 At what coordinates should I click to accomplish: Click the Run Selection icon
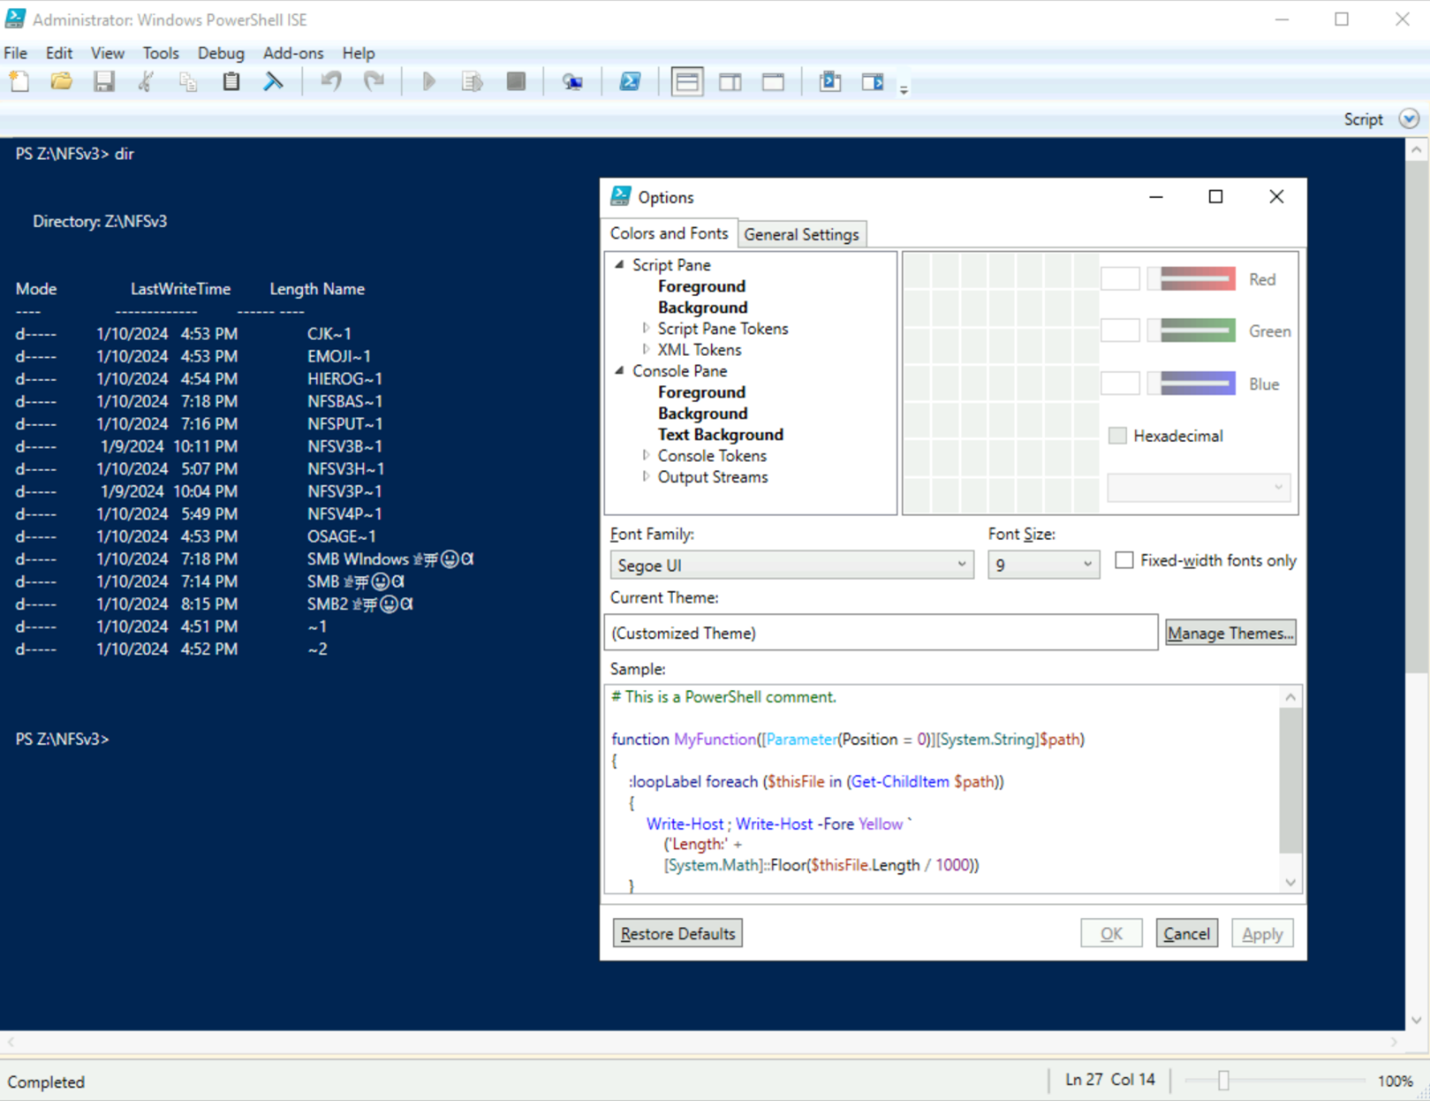coord(472,81)
